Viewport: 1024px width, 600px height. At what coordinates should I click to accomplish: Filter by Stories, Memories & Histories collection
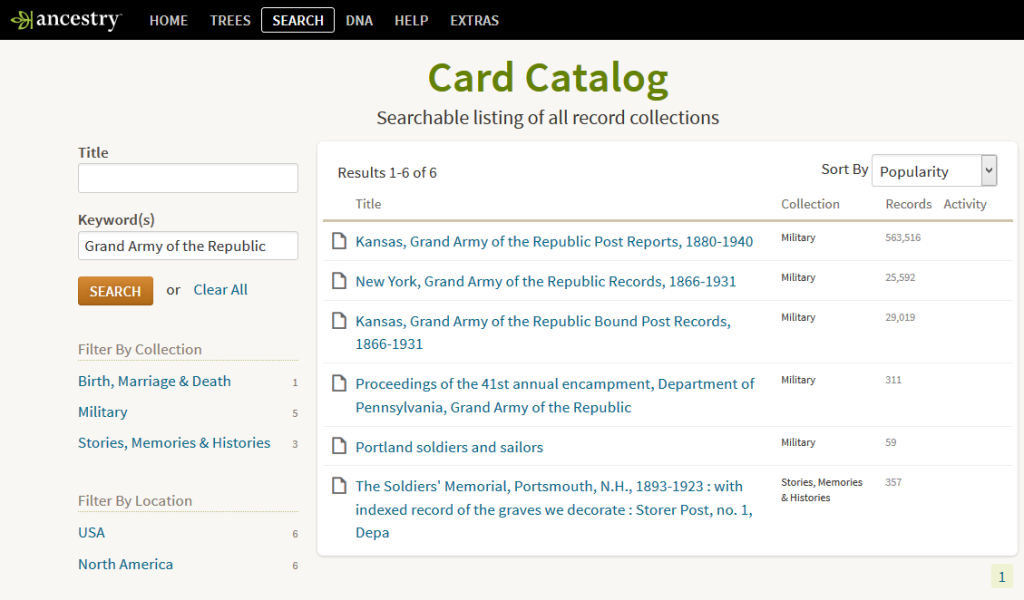point(174,443)
